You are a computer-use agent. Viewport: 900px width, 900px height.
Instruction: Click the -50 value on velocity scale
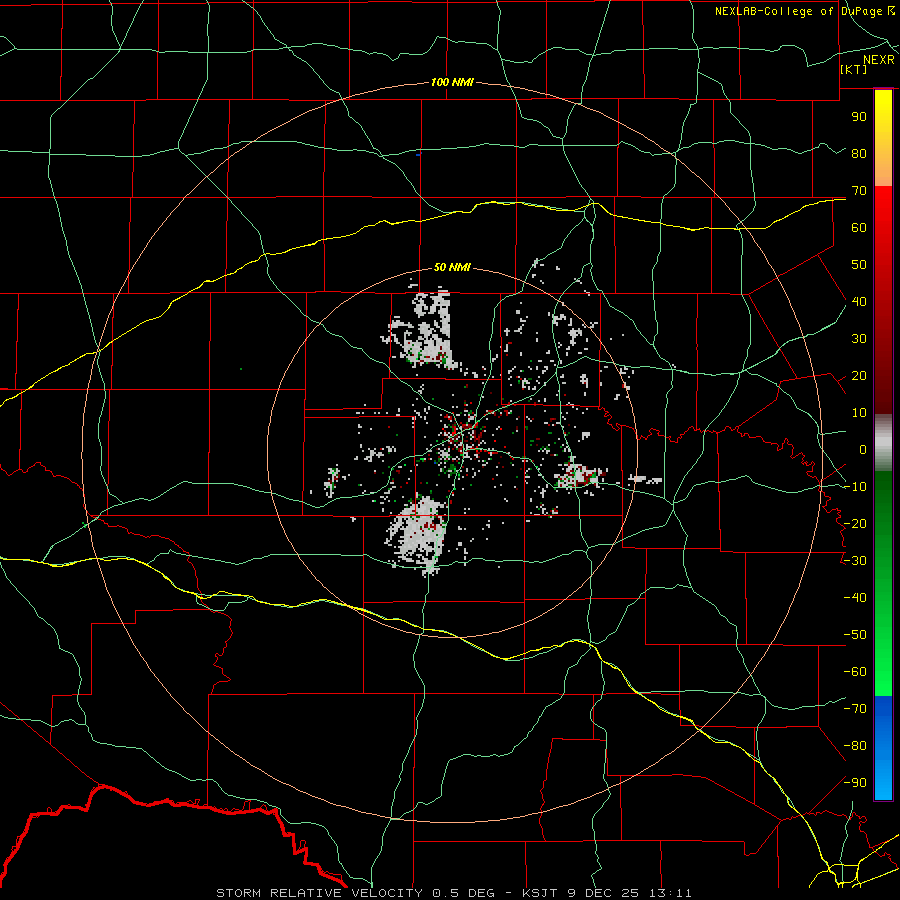[855, 635]
